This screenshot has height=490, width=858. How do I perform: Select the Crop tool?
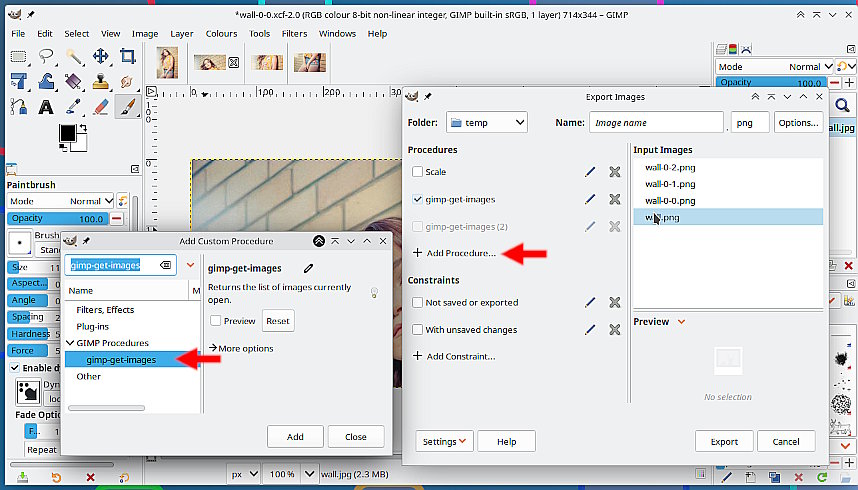coord(127,56)
